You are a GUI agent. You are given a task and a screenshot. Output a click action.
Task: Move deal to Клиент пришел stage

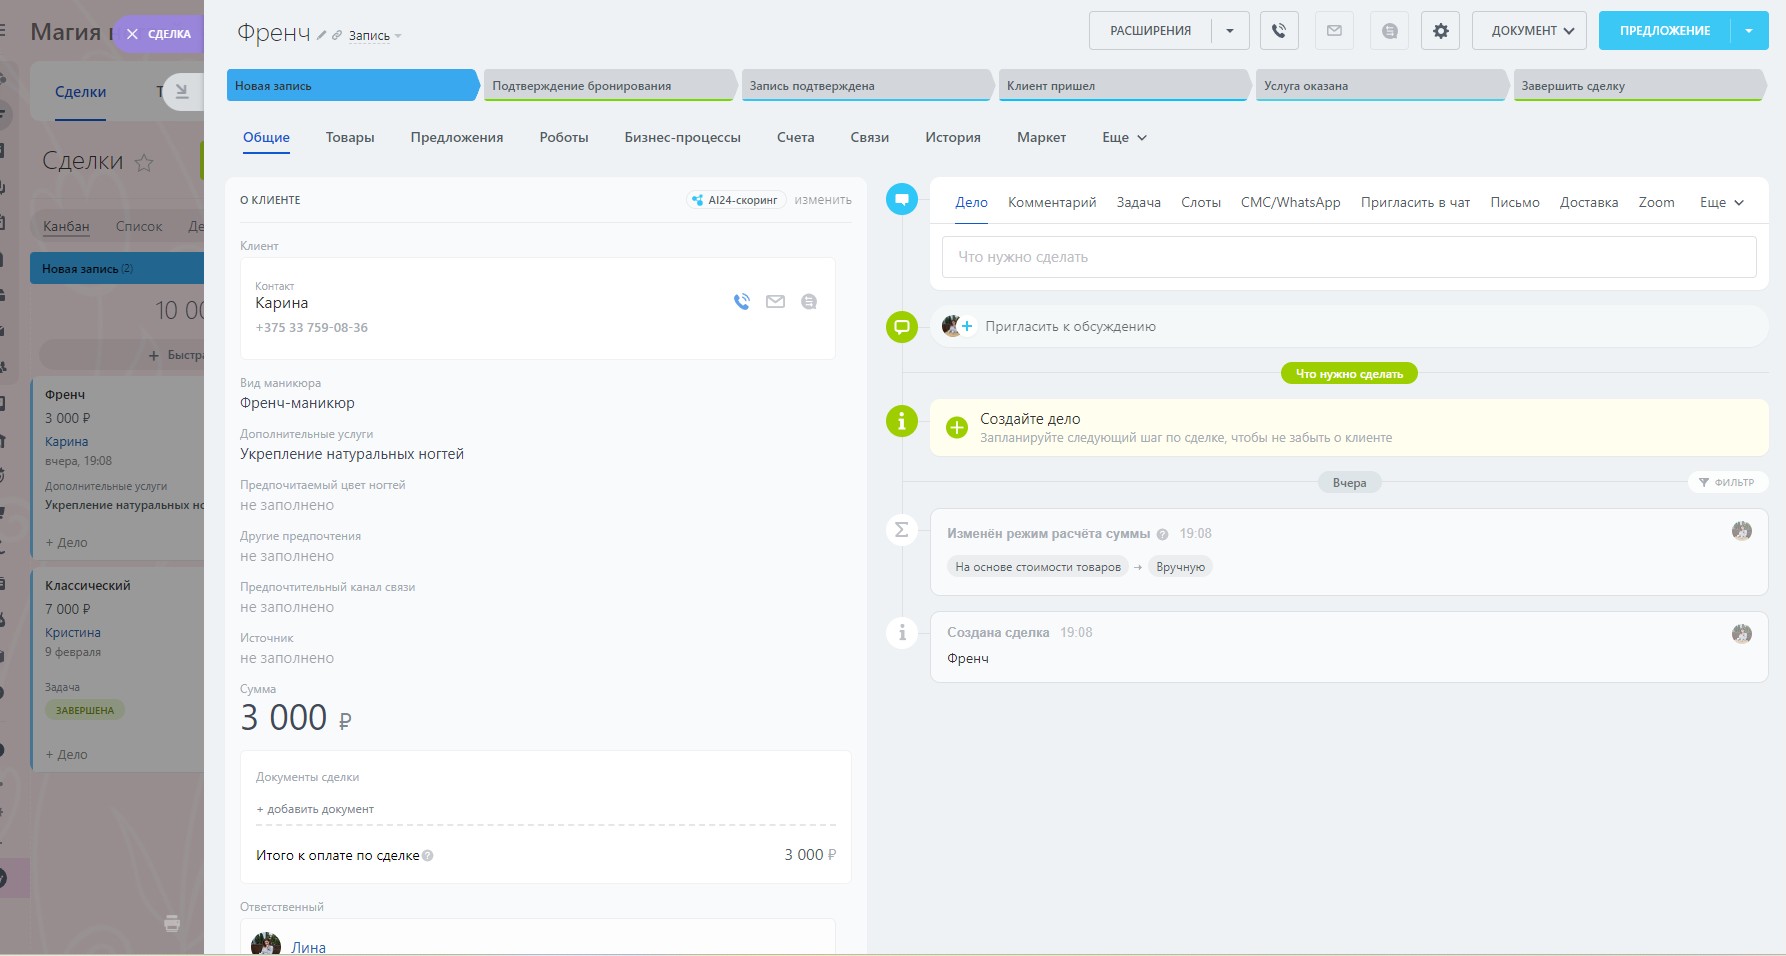[1122, 86]
